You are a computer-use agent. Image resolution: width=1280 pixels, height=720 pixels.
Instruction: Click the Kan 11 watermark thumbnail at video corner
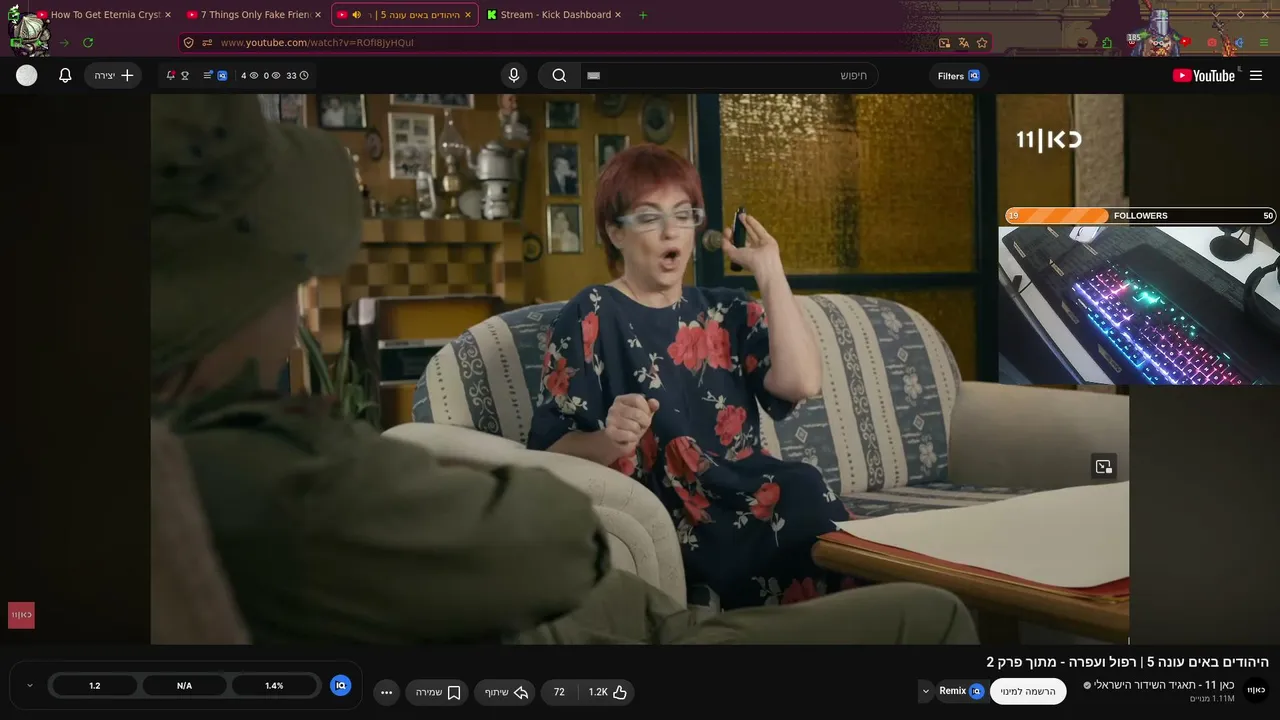coord(21,615)
